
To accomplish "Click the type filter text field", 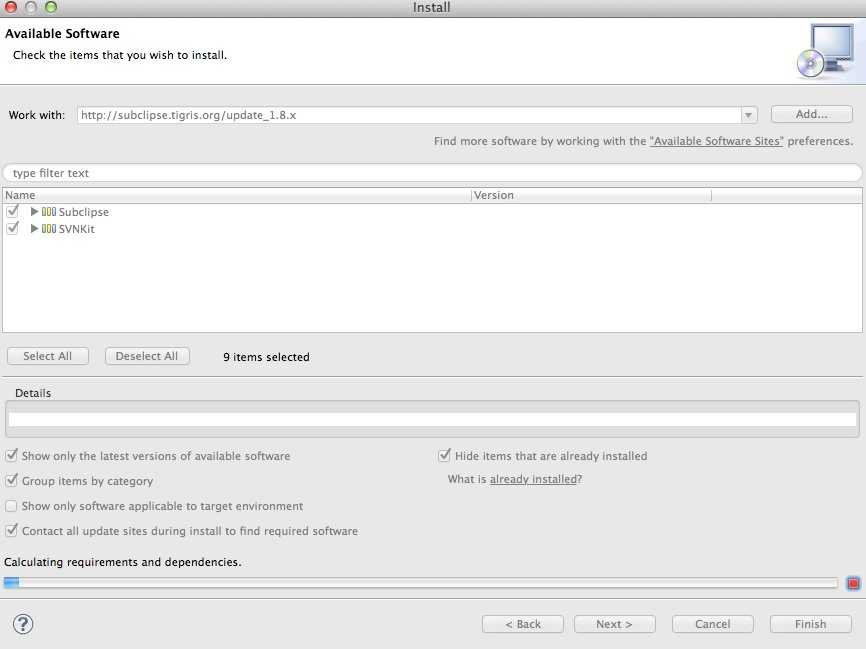I will pos(432,173).
